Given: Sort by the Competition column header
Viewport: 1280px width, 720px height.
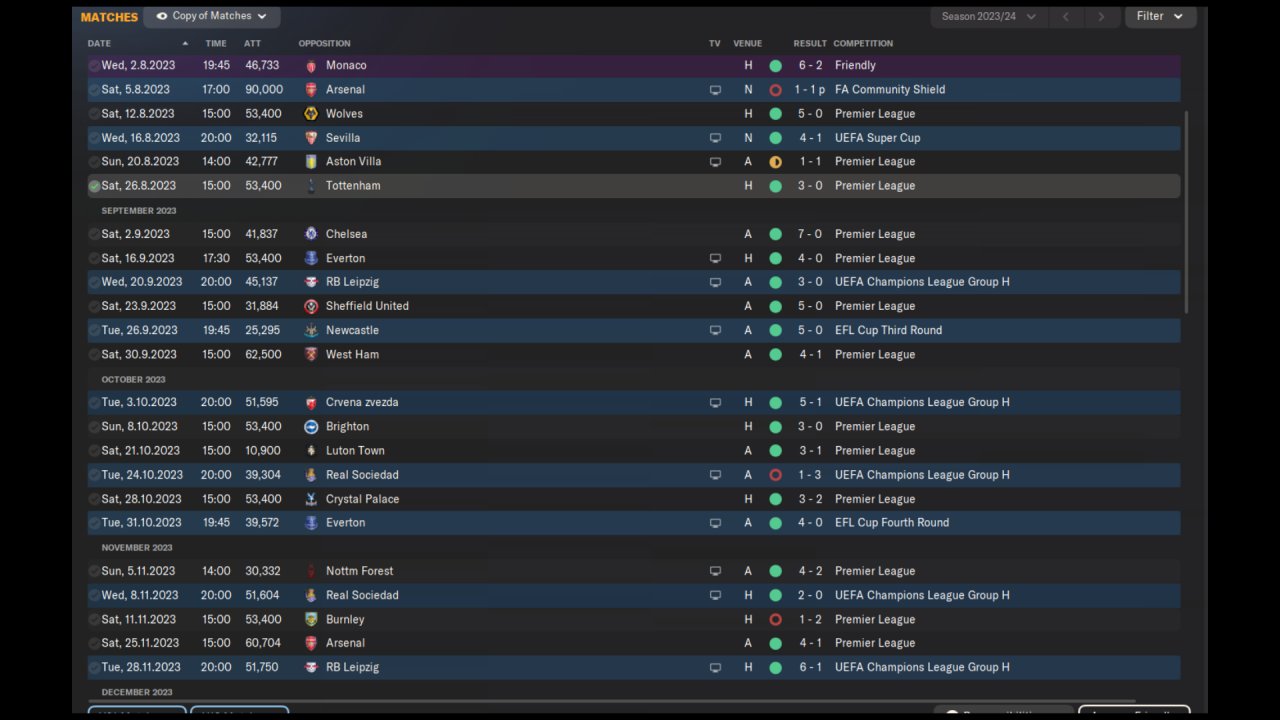Looking at the screenshot, I should coord(863,43).
